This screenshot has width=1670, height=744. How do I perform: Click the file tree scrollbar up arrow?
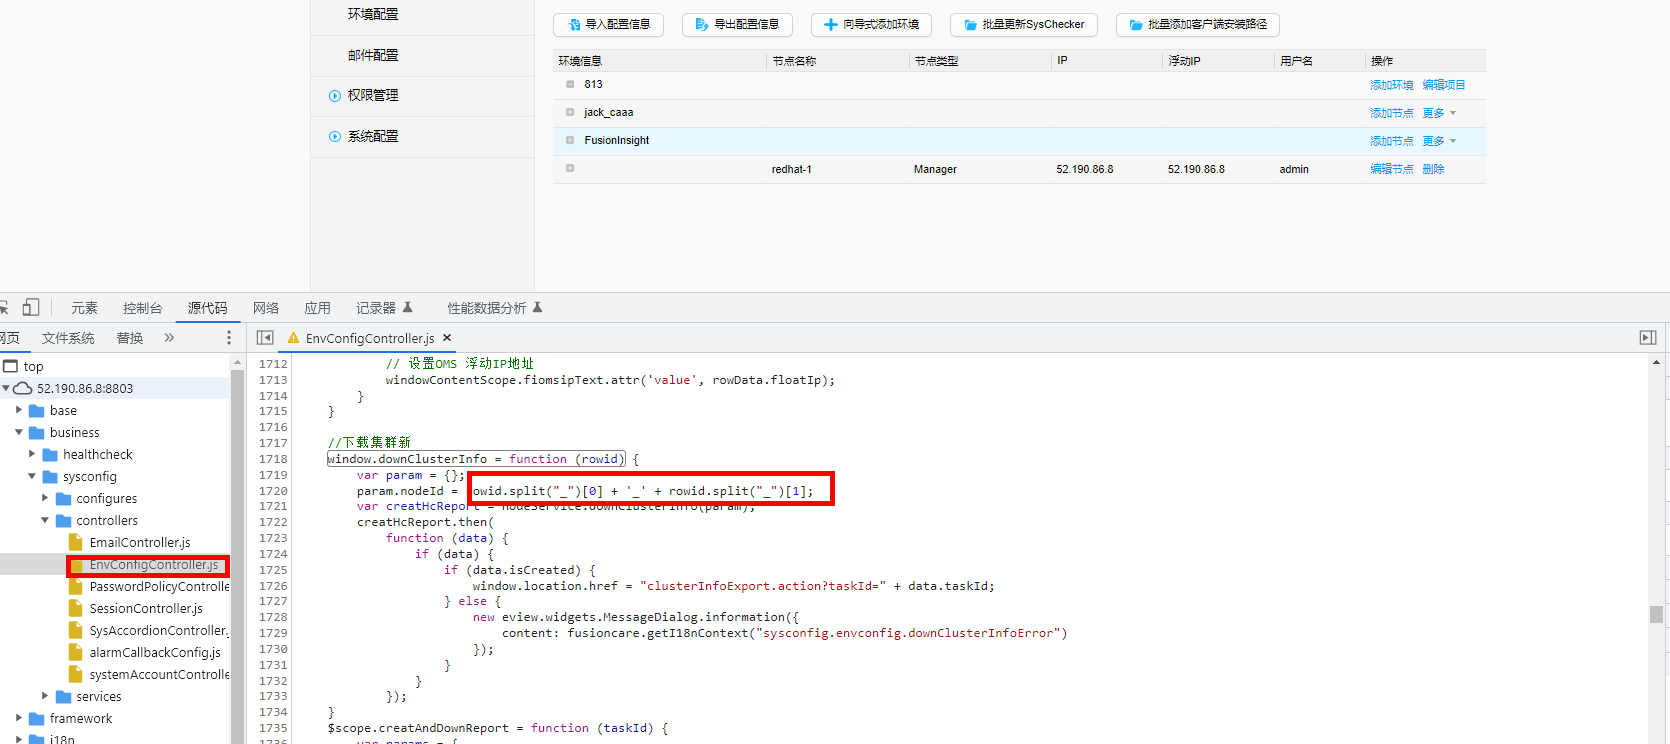coord(237,362)
